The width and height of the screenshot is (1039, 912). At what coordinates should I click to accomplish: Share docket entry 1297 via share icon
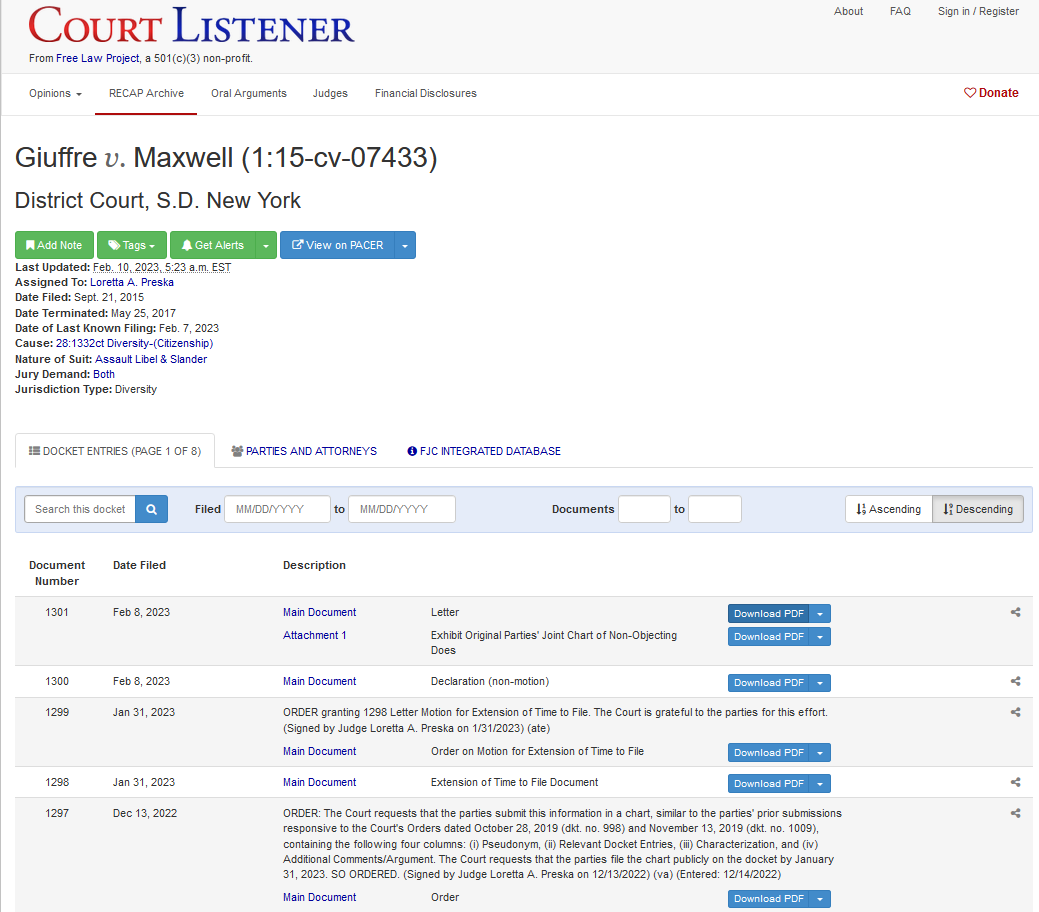tap(1015, 813)
